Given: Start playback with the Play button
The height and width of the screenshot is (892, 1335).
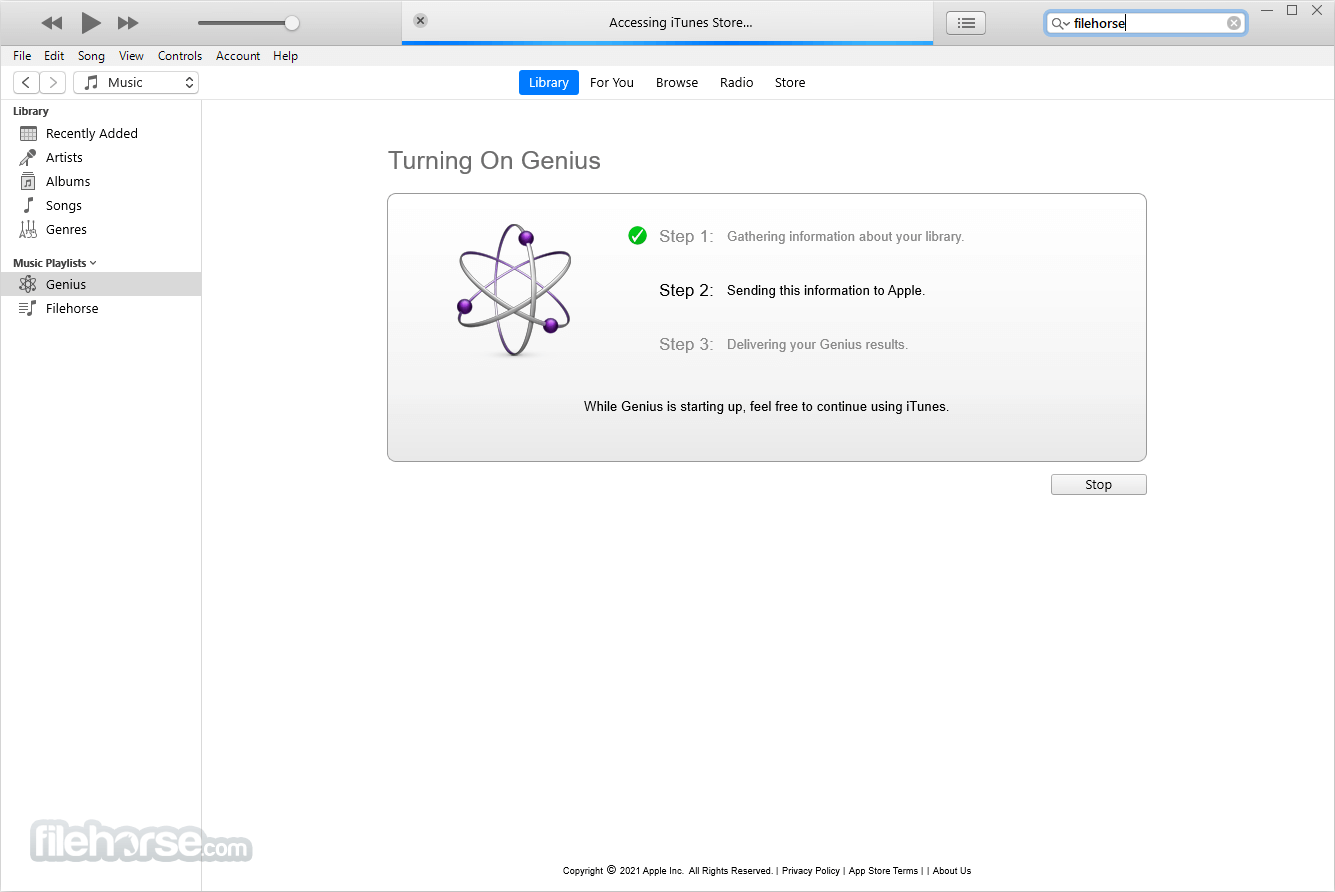Looking at the screenshot, I should (x=90, y=22).
